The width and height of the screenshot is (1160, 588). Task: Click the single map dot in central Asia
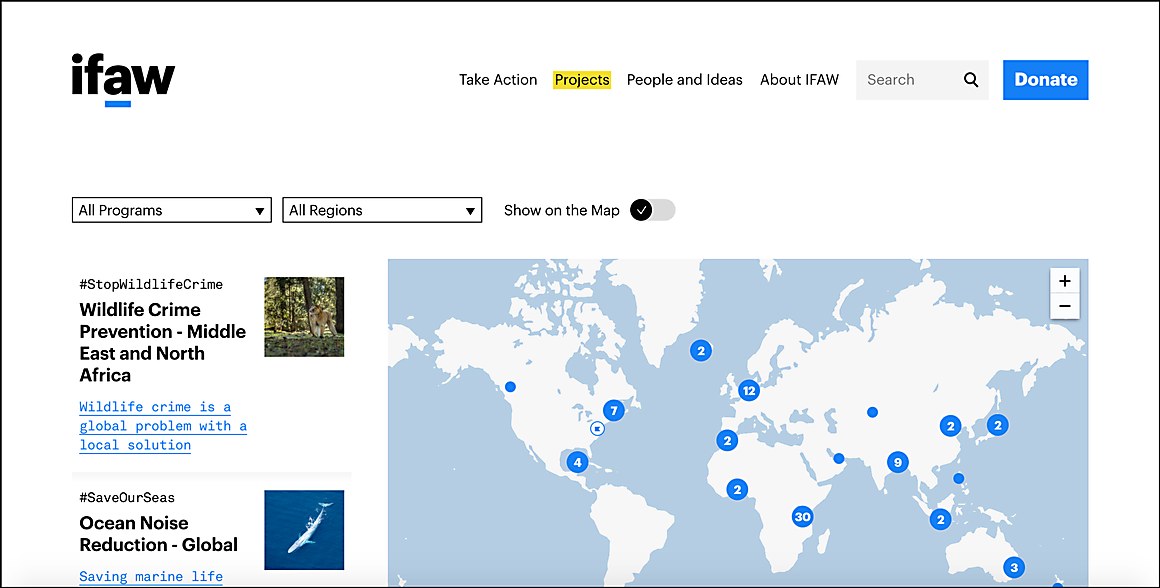(x=872, y=412)
